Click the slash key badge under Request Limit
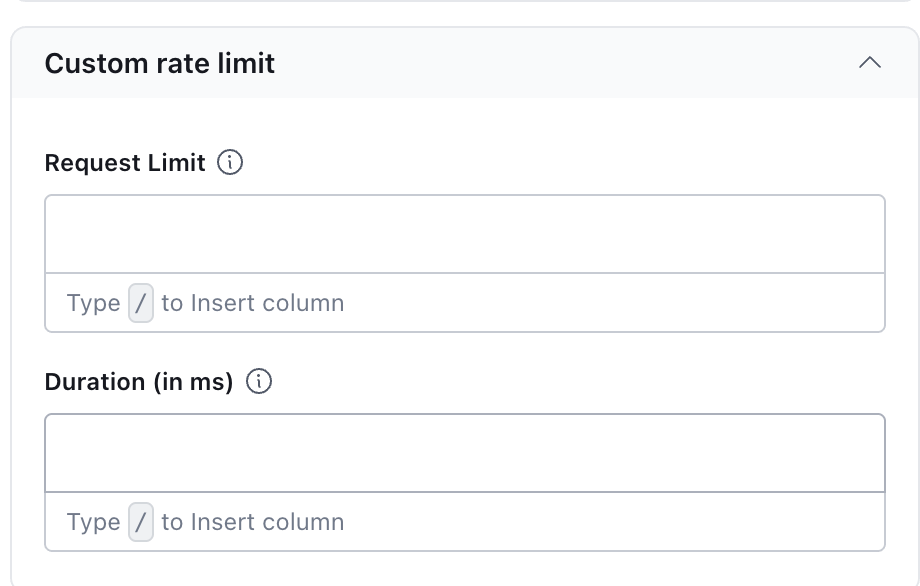 (141, 303)
